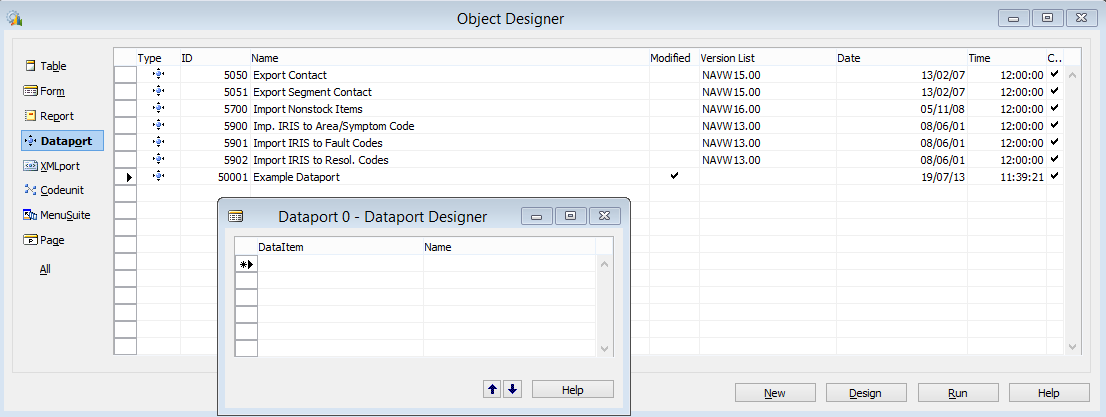Select the Export Contact row name

290,75
